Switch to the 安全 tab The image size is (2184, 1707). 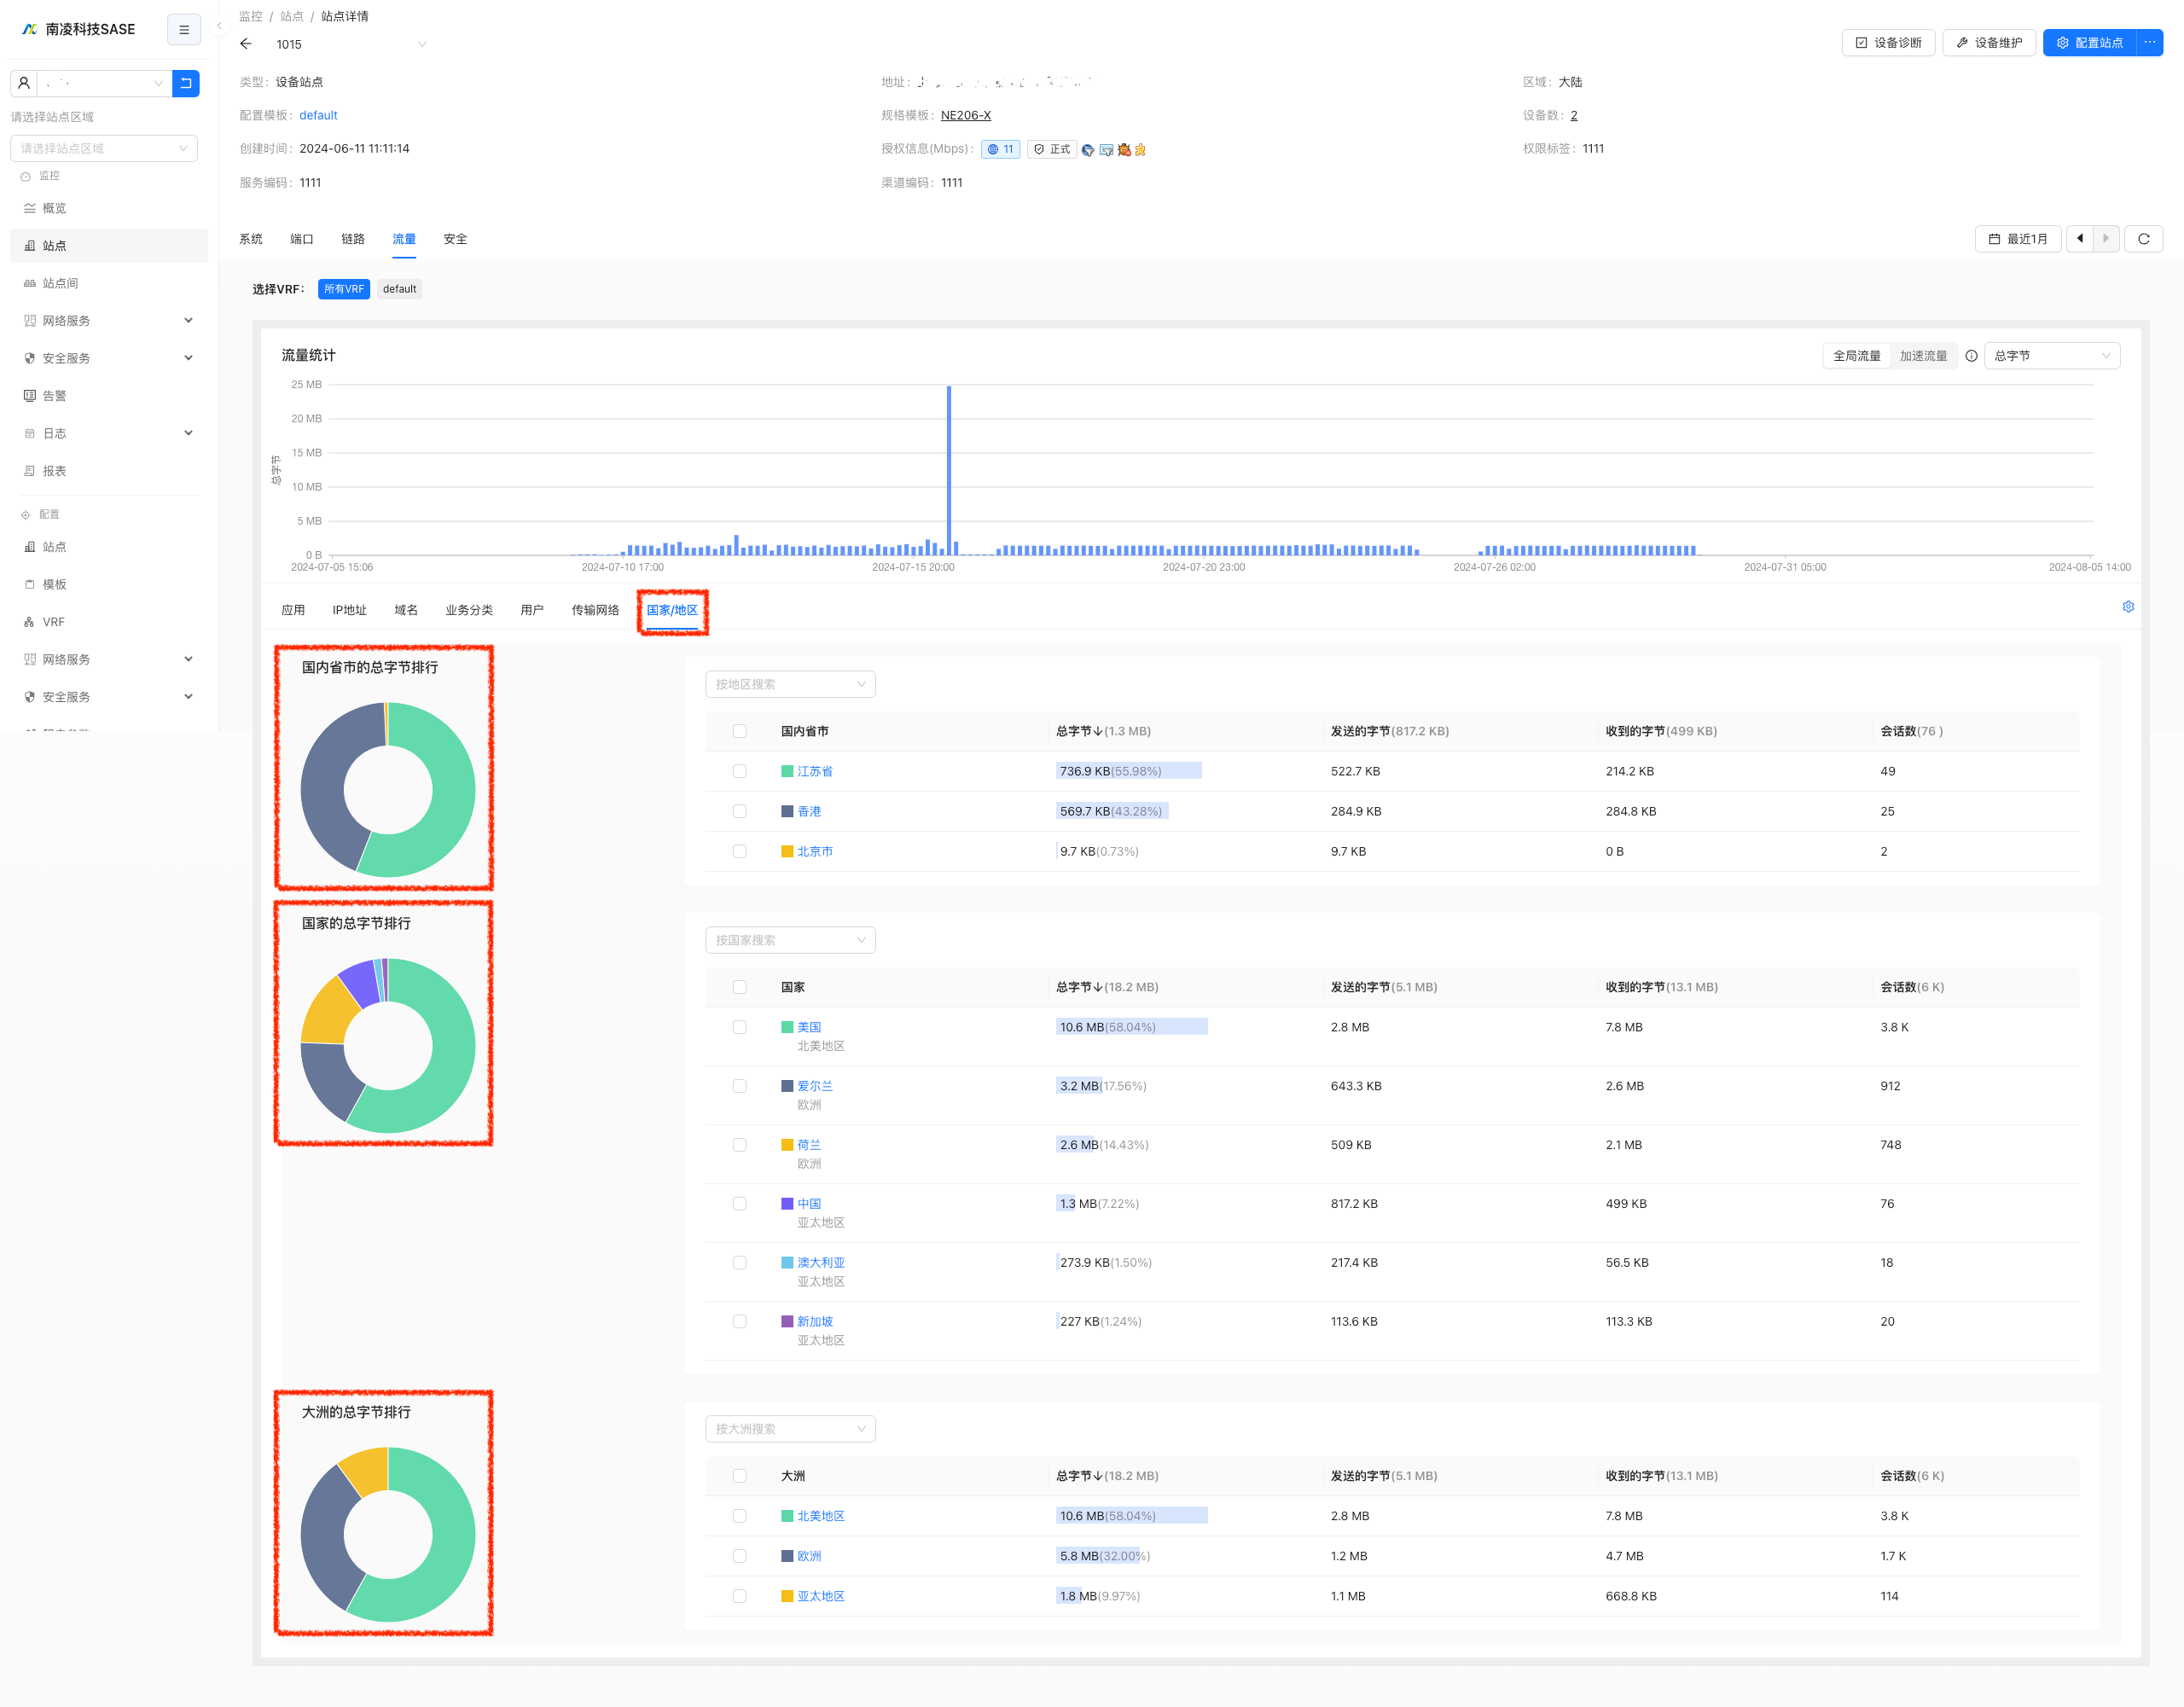[x=455, y=239]
